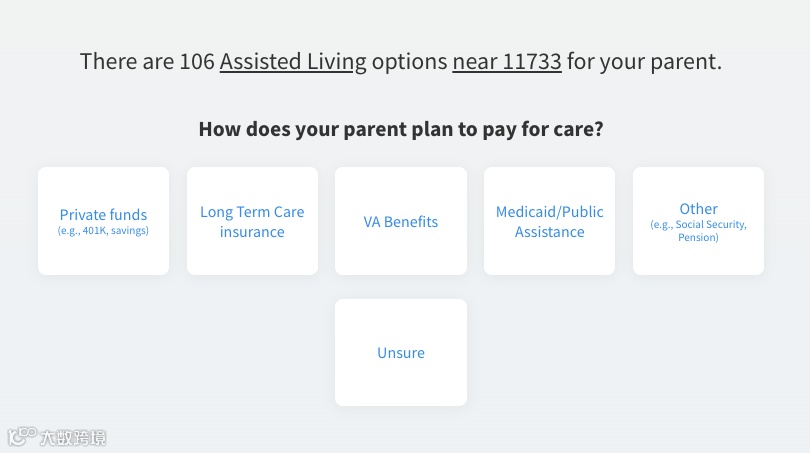This screenshot has height=453, width=810.
Task: Click the near 11733 location link
Action: 507,61
